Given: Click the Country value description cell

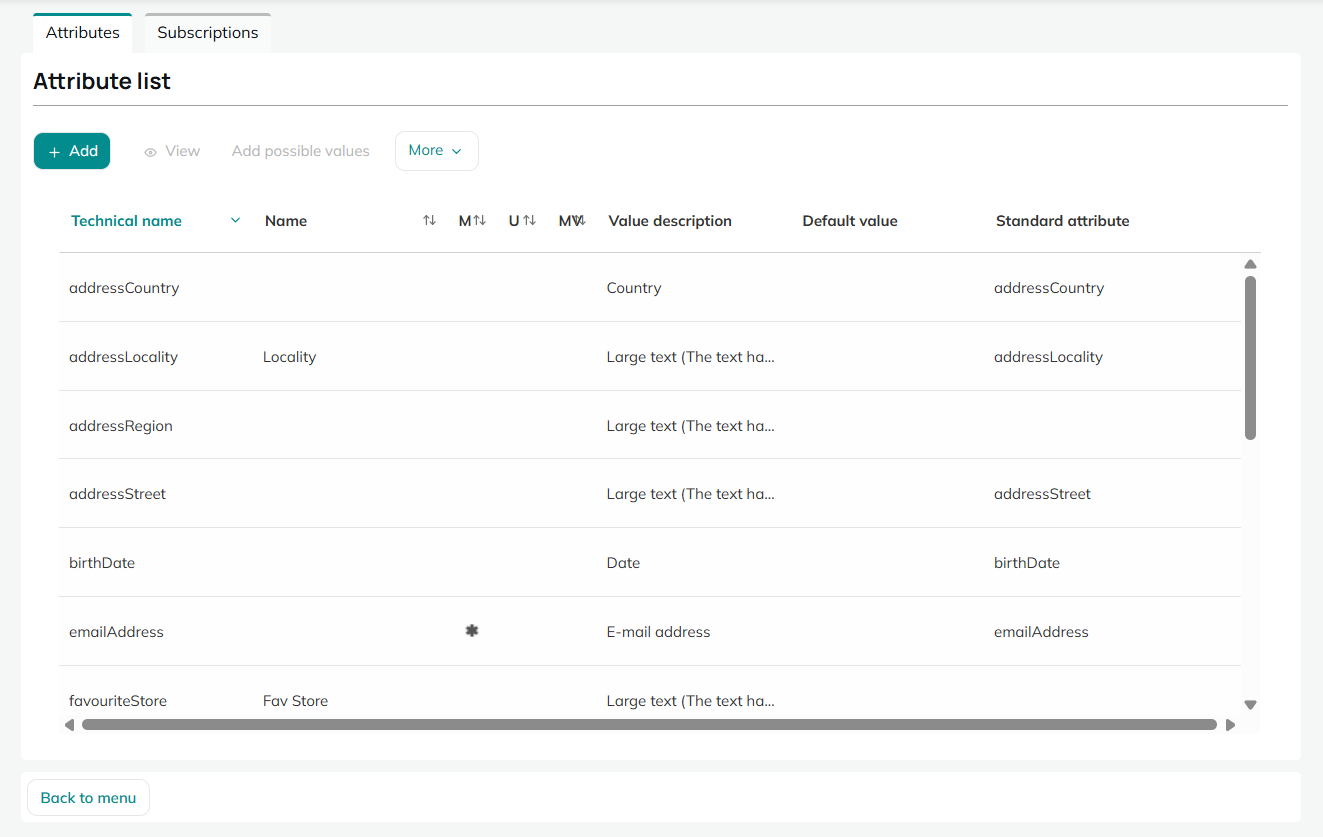Looking at the screenshot, I should [x=634, y=288].
